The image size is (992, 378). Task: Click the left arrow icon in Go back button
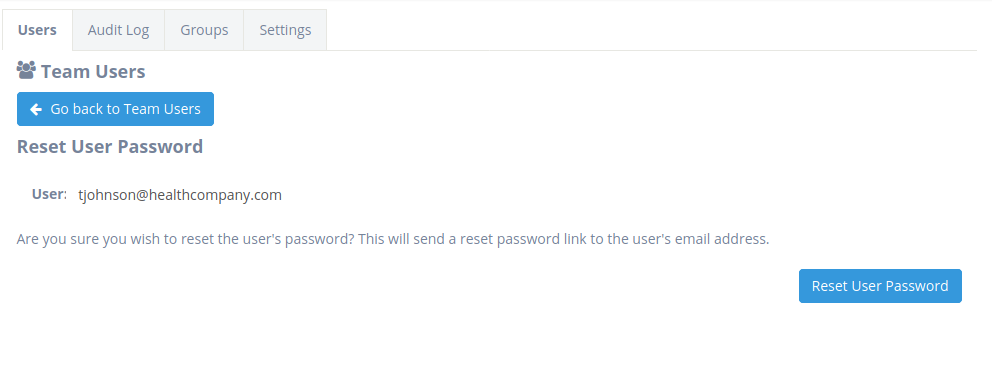[x=35, y=109]
